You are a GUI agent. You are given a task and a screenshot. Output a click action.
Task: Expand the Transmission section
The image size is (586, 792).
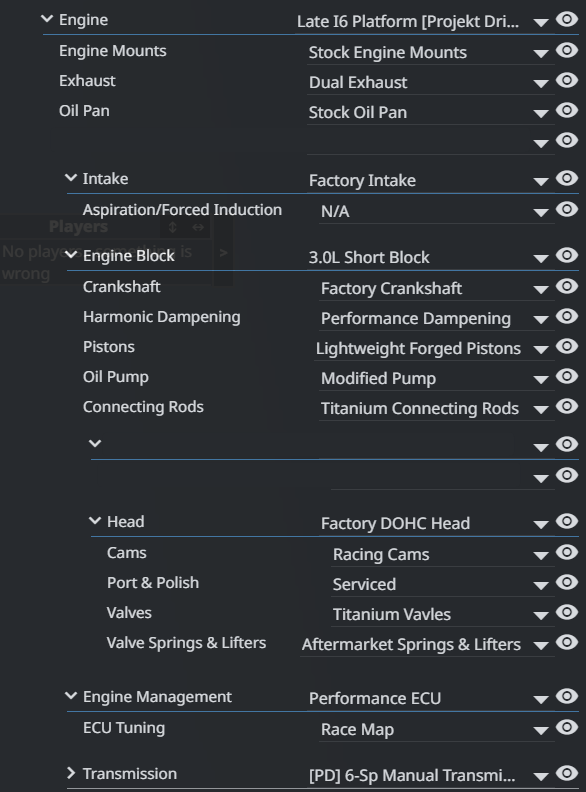pyautogui.click(x=71, y=773)
